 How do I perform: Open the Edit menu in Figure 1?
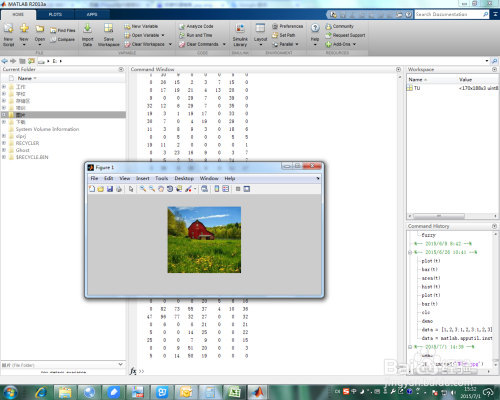point(109,178)
